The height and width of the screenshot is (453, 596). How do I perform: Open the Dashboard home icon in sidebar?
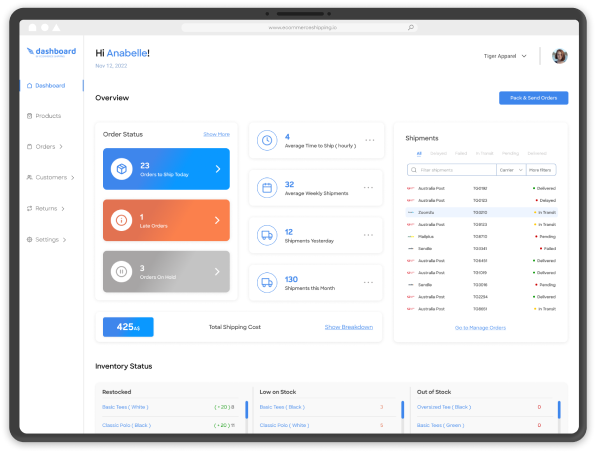point(29,86)
